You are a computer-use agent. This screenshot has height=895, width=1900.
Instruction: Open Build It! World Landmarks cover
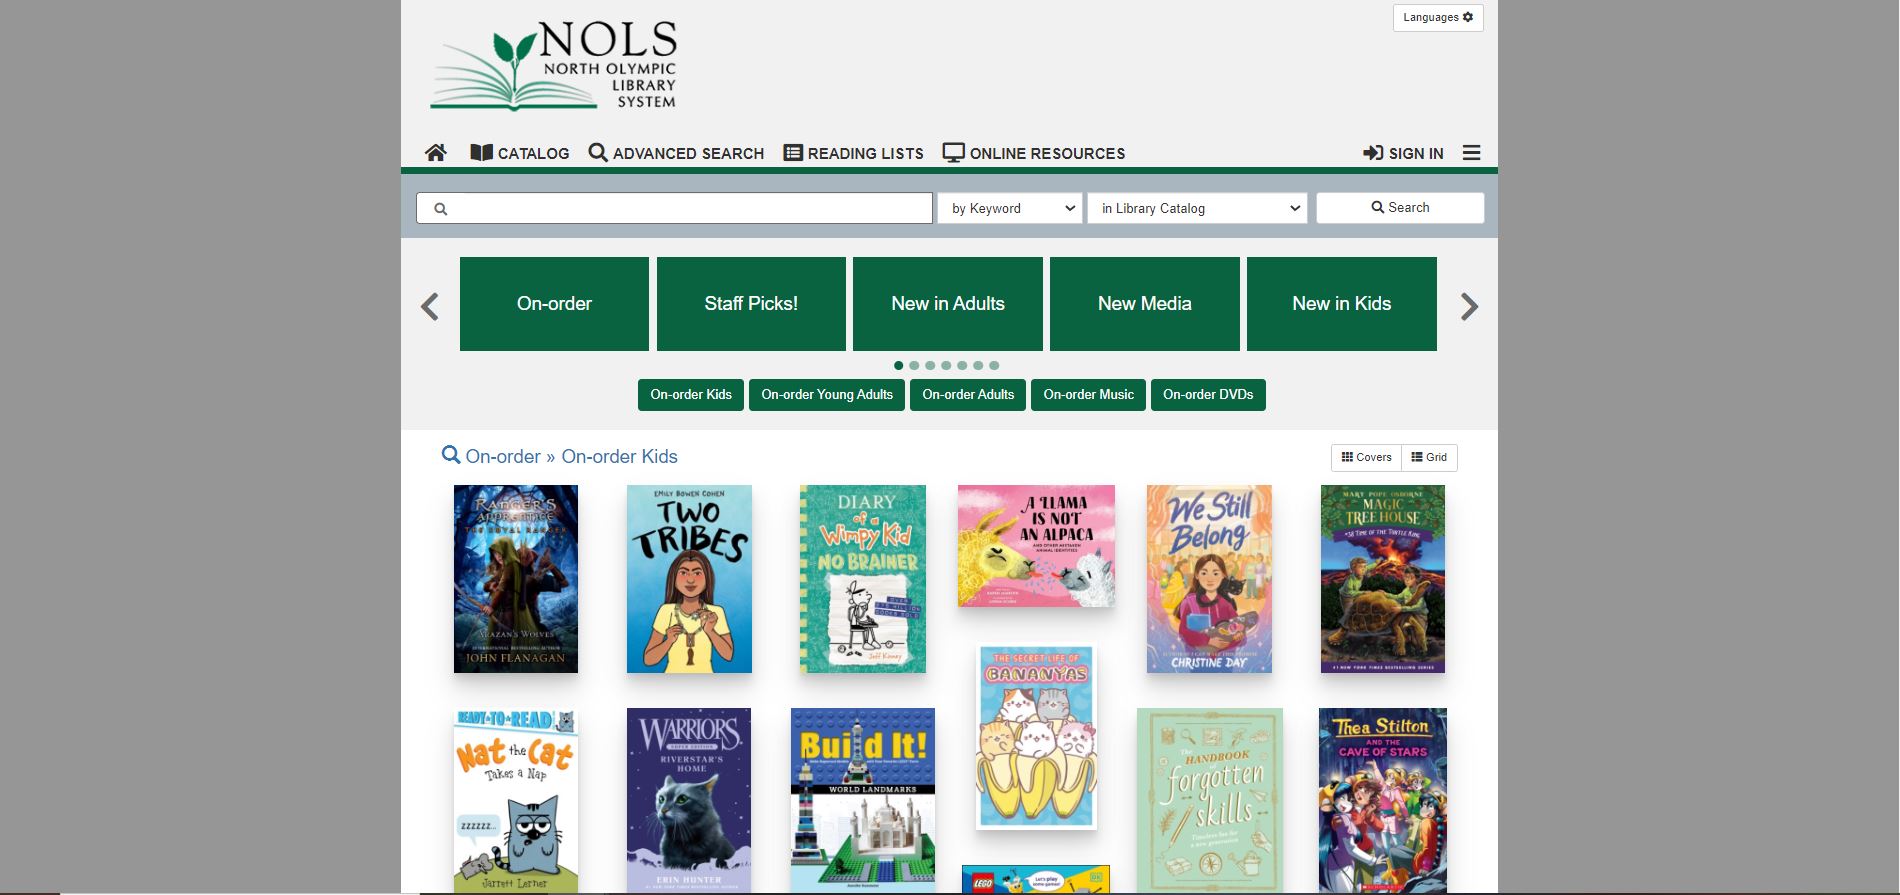863,801
